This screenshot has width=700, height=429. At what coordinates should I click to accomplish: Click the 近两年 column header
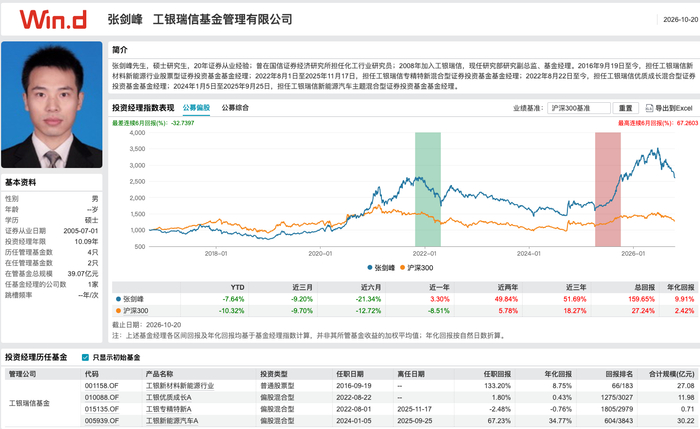(508, 287)
